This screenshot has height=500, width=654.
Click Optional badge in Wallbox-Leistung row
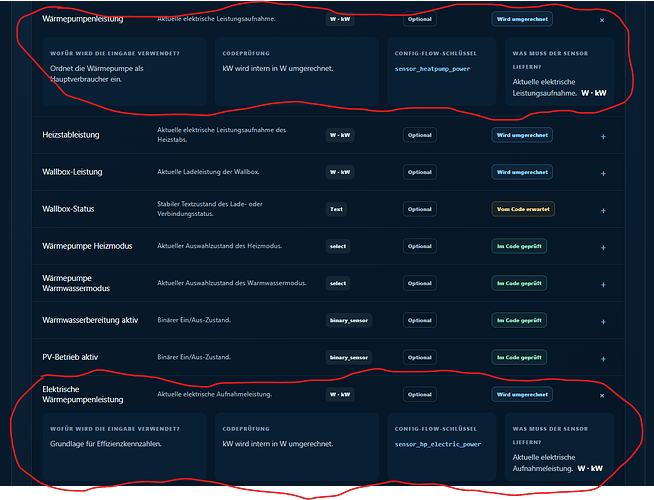click(420, 172)
